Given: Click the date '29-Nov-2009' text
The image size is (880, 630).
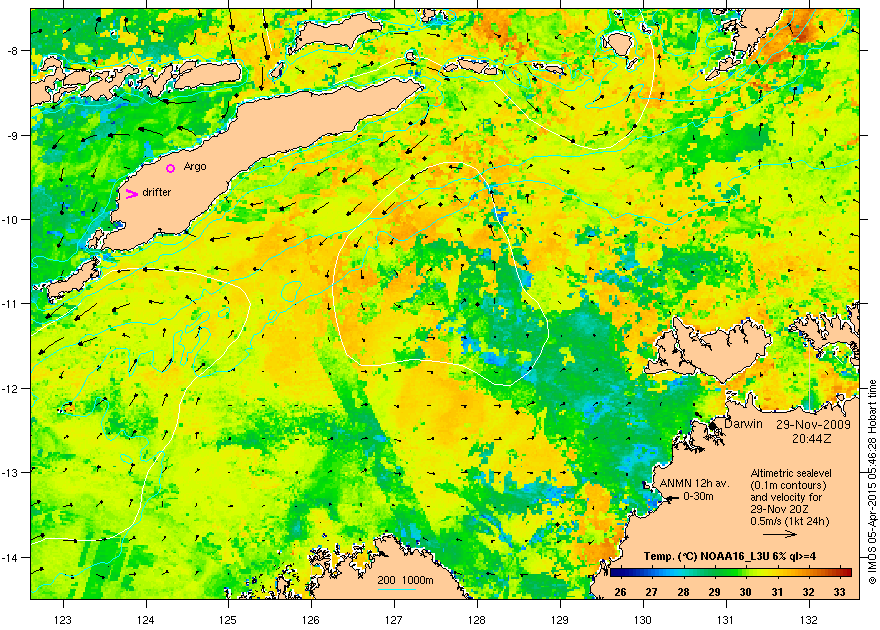Looking at the screenshot, I should pos(813,425).
